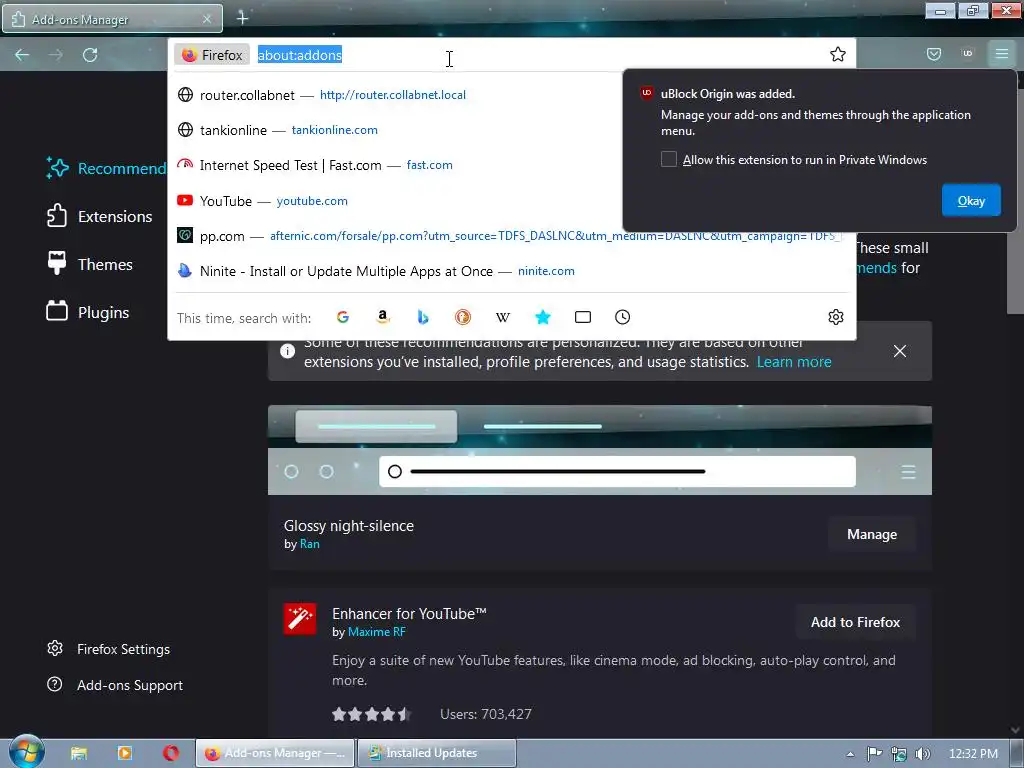
Task: Open the uBlock Origin toolbar icon
Action: click(968, 54)
